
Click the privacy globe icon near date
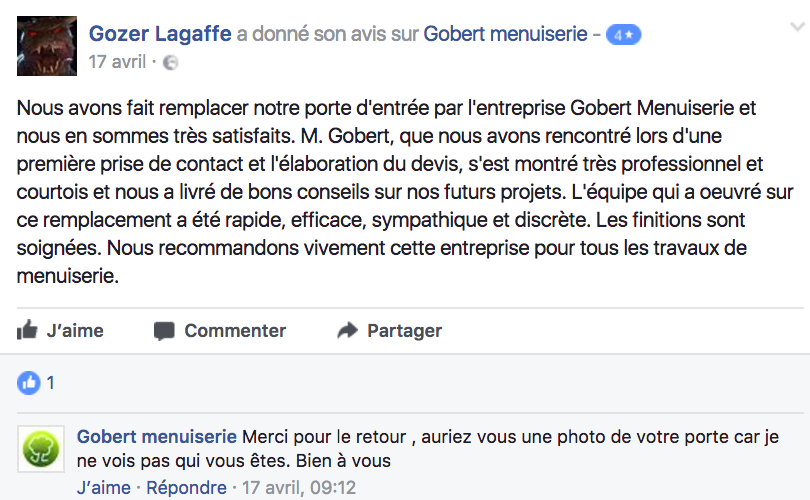170,62
